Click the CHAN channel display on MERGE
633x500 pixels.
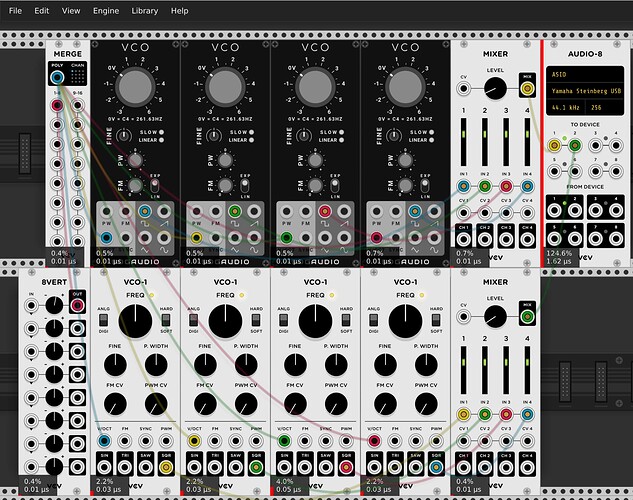point(78,75)
